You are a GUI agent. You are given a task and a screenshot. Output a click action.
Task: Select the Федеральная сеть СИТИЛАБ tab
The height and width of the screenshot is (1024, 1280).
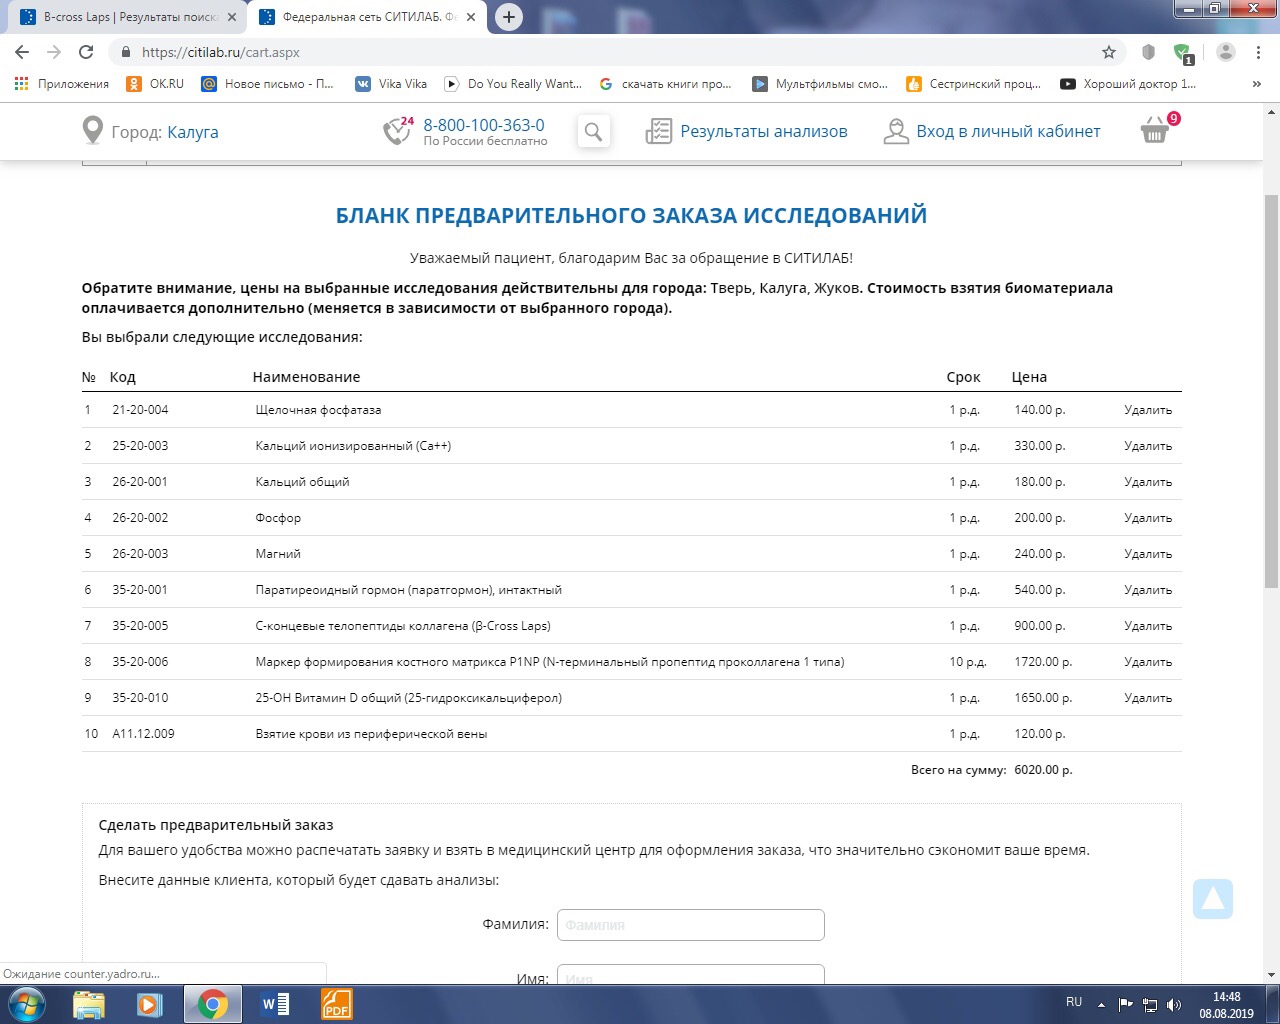coord(365,17)
